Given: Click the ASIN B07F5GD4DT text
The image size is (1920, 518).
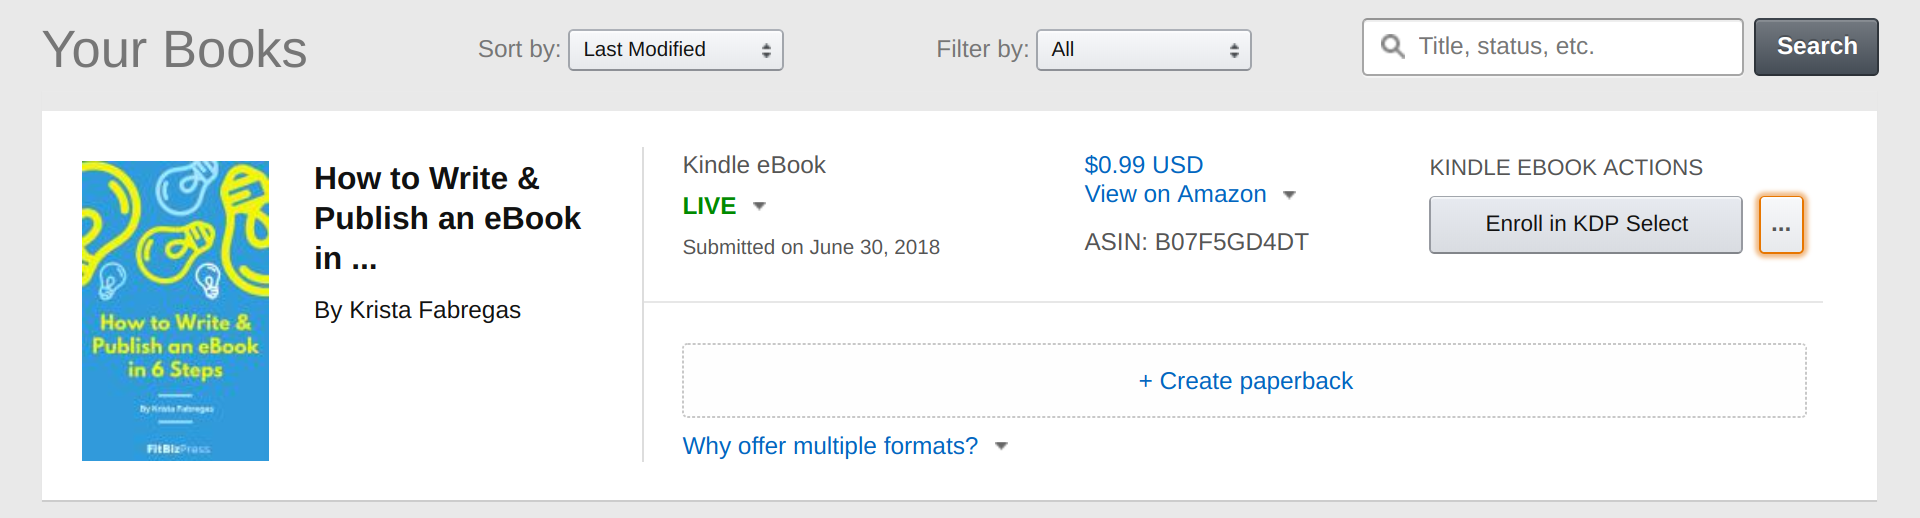Looking at the screenshot, I should point(1196,242).
